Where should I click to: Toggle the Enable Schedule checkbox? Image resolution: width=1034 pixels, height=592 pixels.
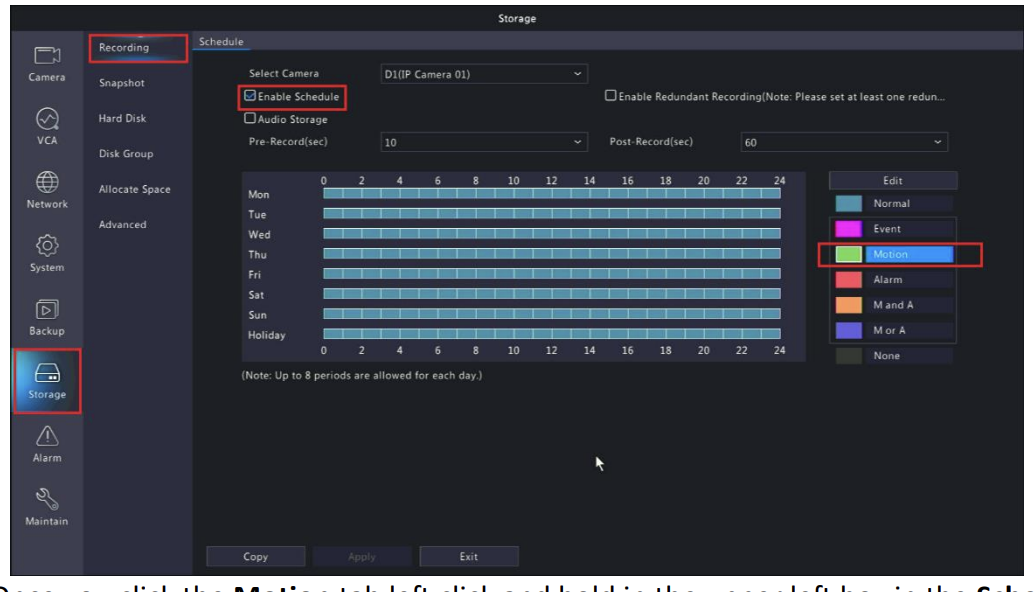pyautogui.click(x=251, y=97)
